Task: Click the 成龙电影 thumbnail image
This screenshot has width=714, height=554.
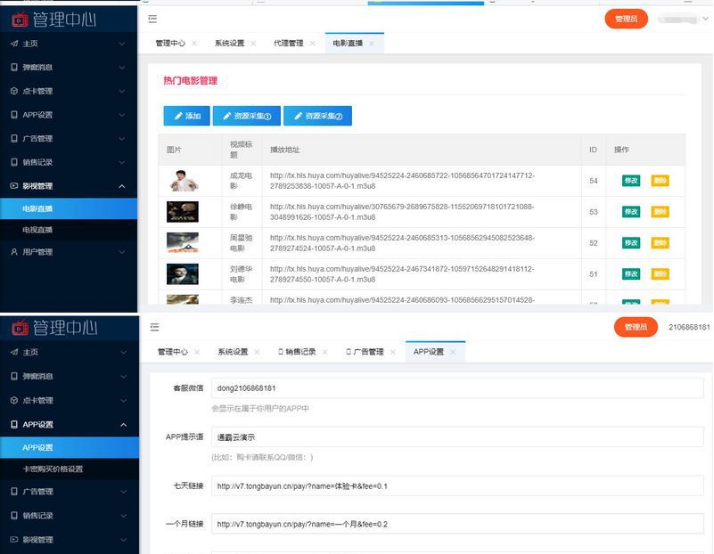Action: coord(183,180)
